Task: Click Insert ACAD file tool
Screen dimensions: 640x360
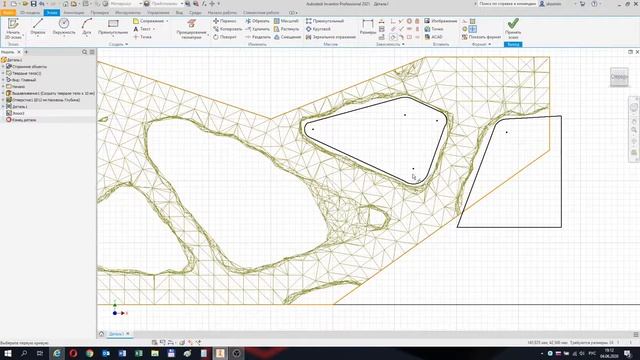Action: click(x=433, y=37)
